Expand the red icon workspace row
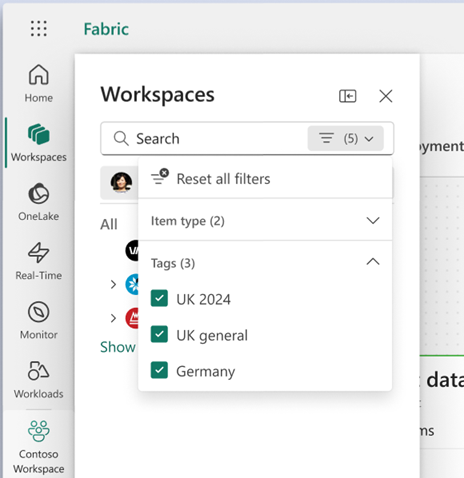The image size is (464, 478). (x=113, y=318)
